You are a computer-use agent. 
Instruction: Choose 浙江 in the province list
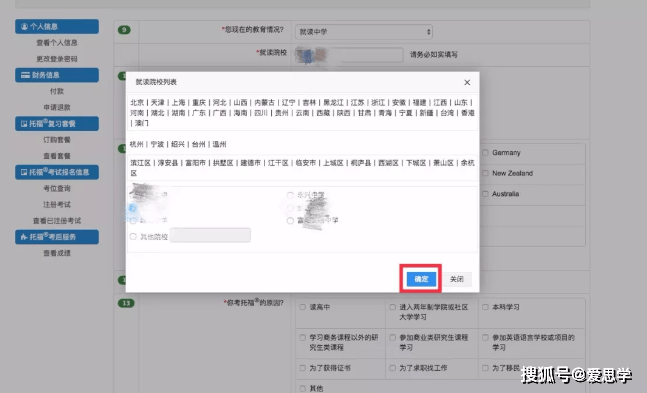[378, 102]
